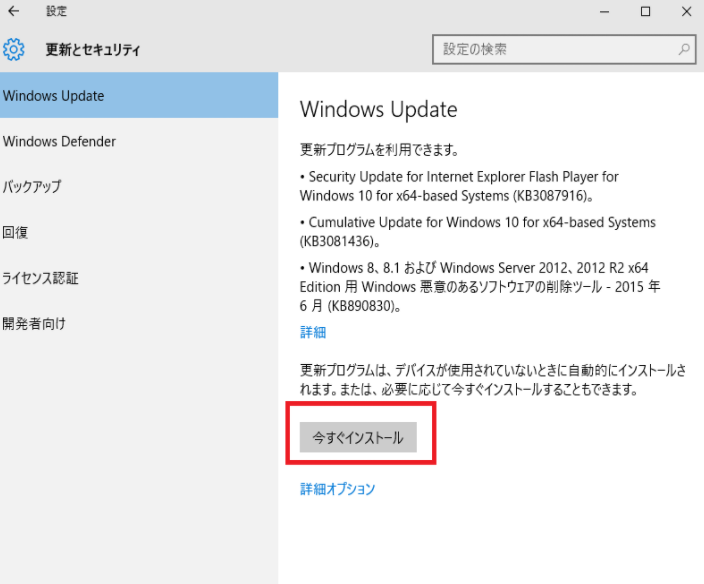Click the 今すぐインストール button
Screen dimensions: 704x584
(x=358, y=437)
